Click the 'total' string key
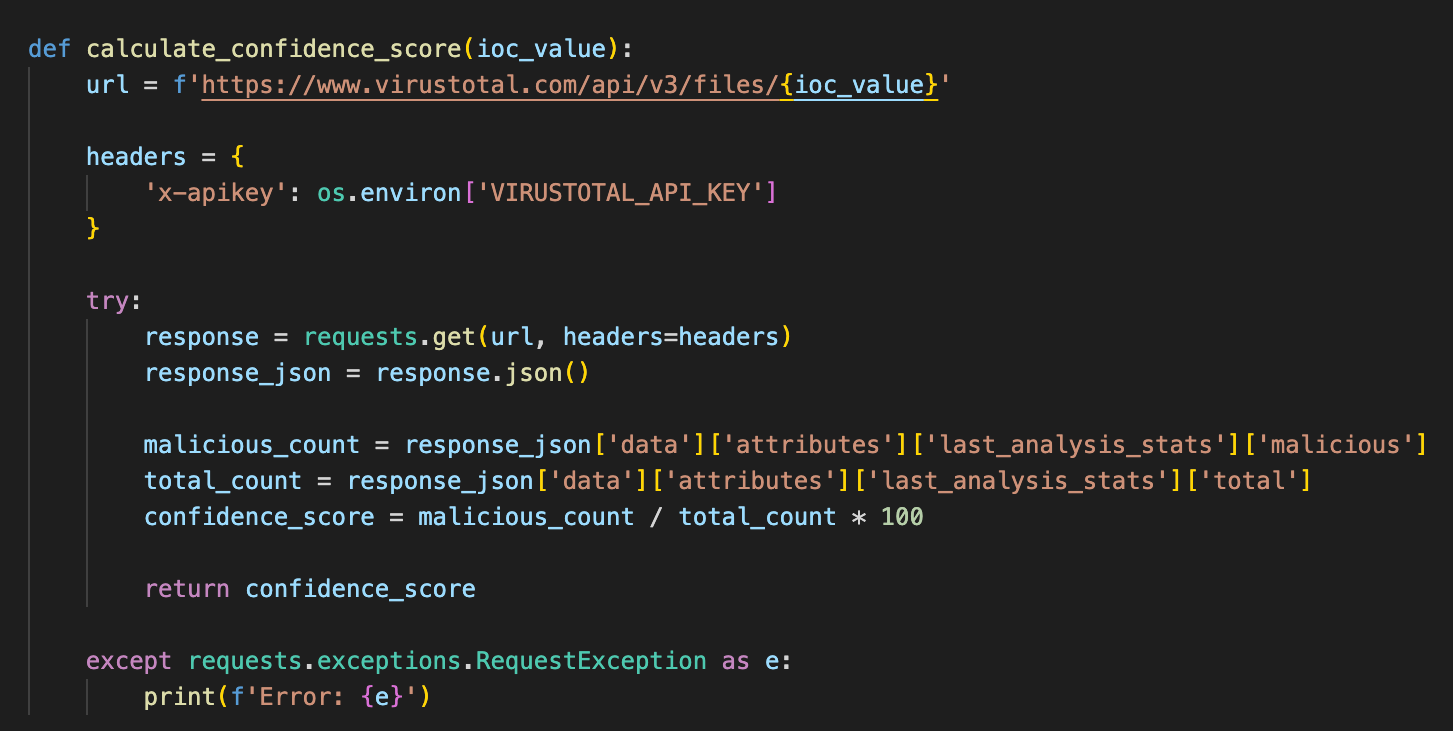Viewport: 1453px width, 731px height. pyautogui.click(x=1249, y=481)
